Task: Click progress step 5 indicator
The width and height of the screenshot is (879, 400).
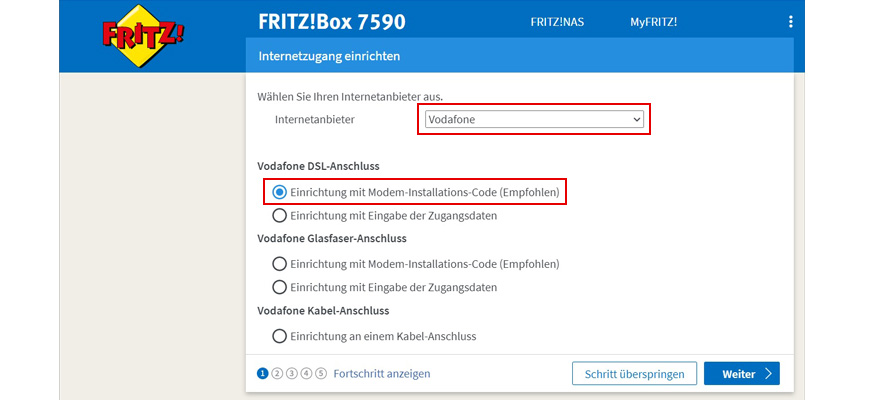Action: click(321, 374)
